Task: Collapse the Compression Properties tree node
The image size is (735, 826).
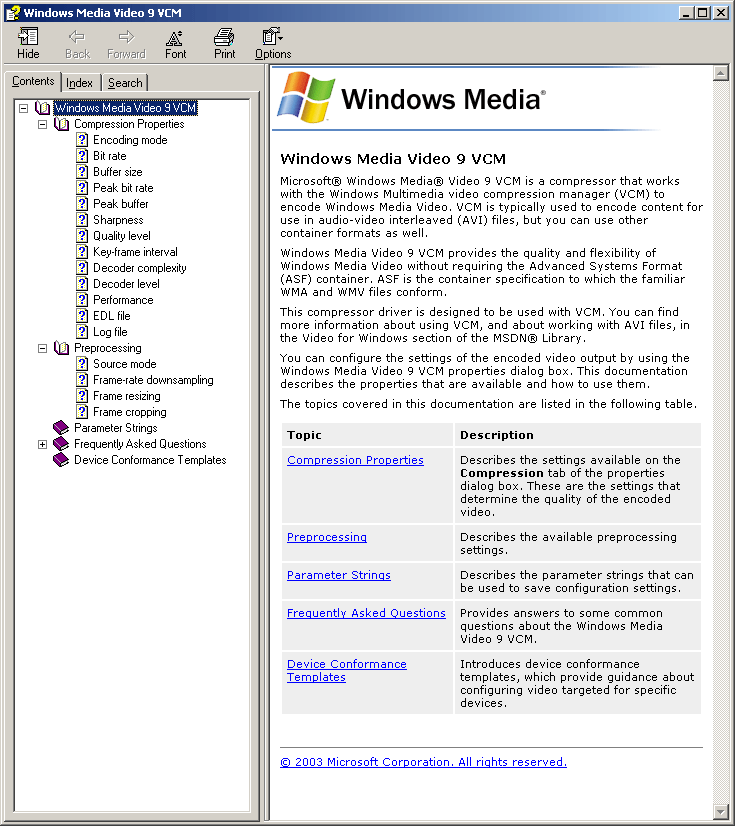Action: (x=42, y=125)
